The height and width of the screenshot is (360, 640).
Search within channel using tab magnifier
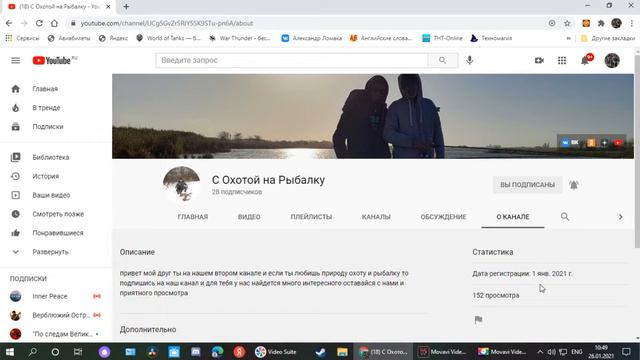click(x=564, y=216)
